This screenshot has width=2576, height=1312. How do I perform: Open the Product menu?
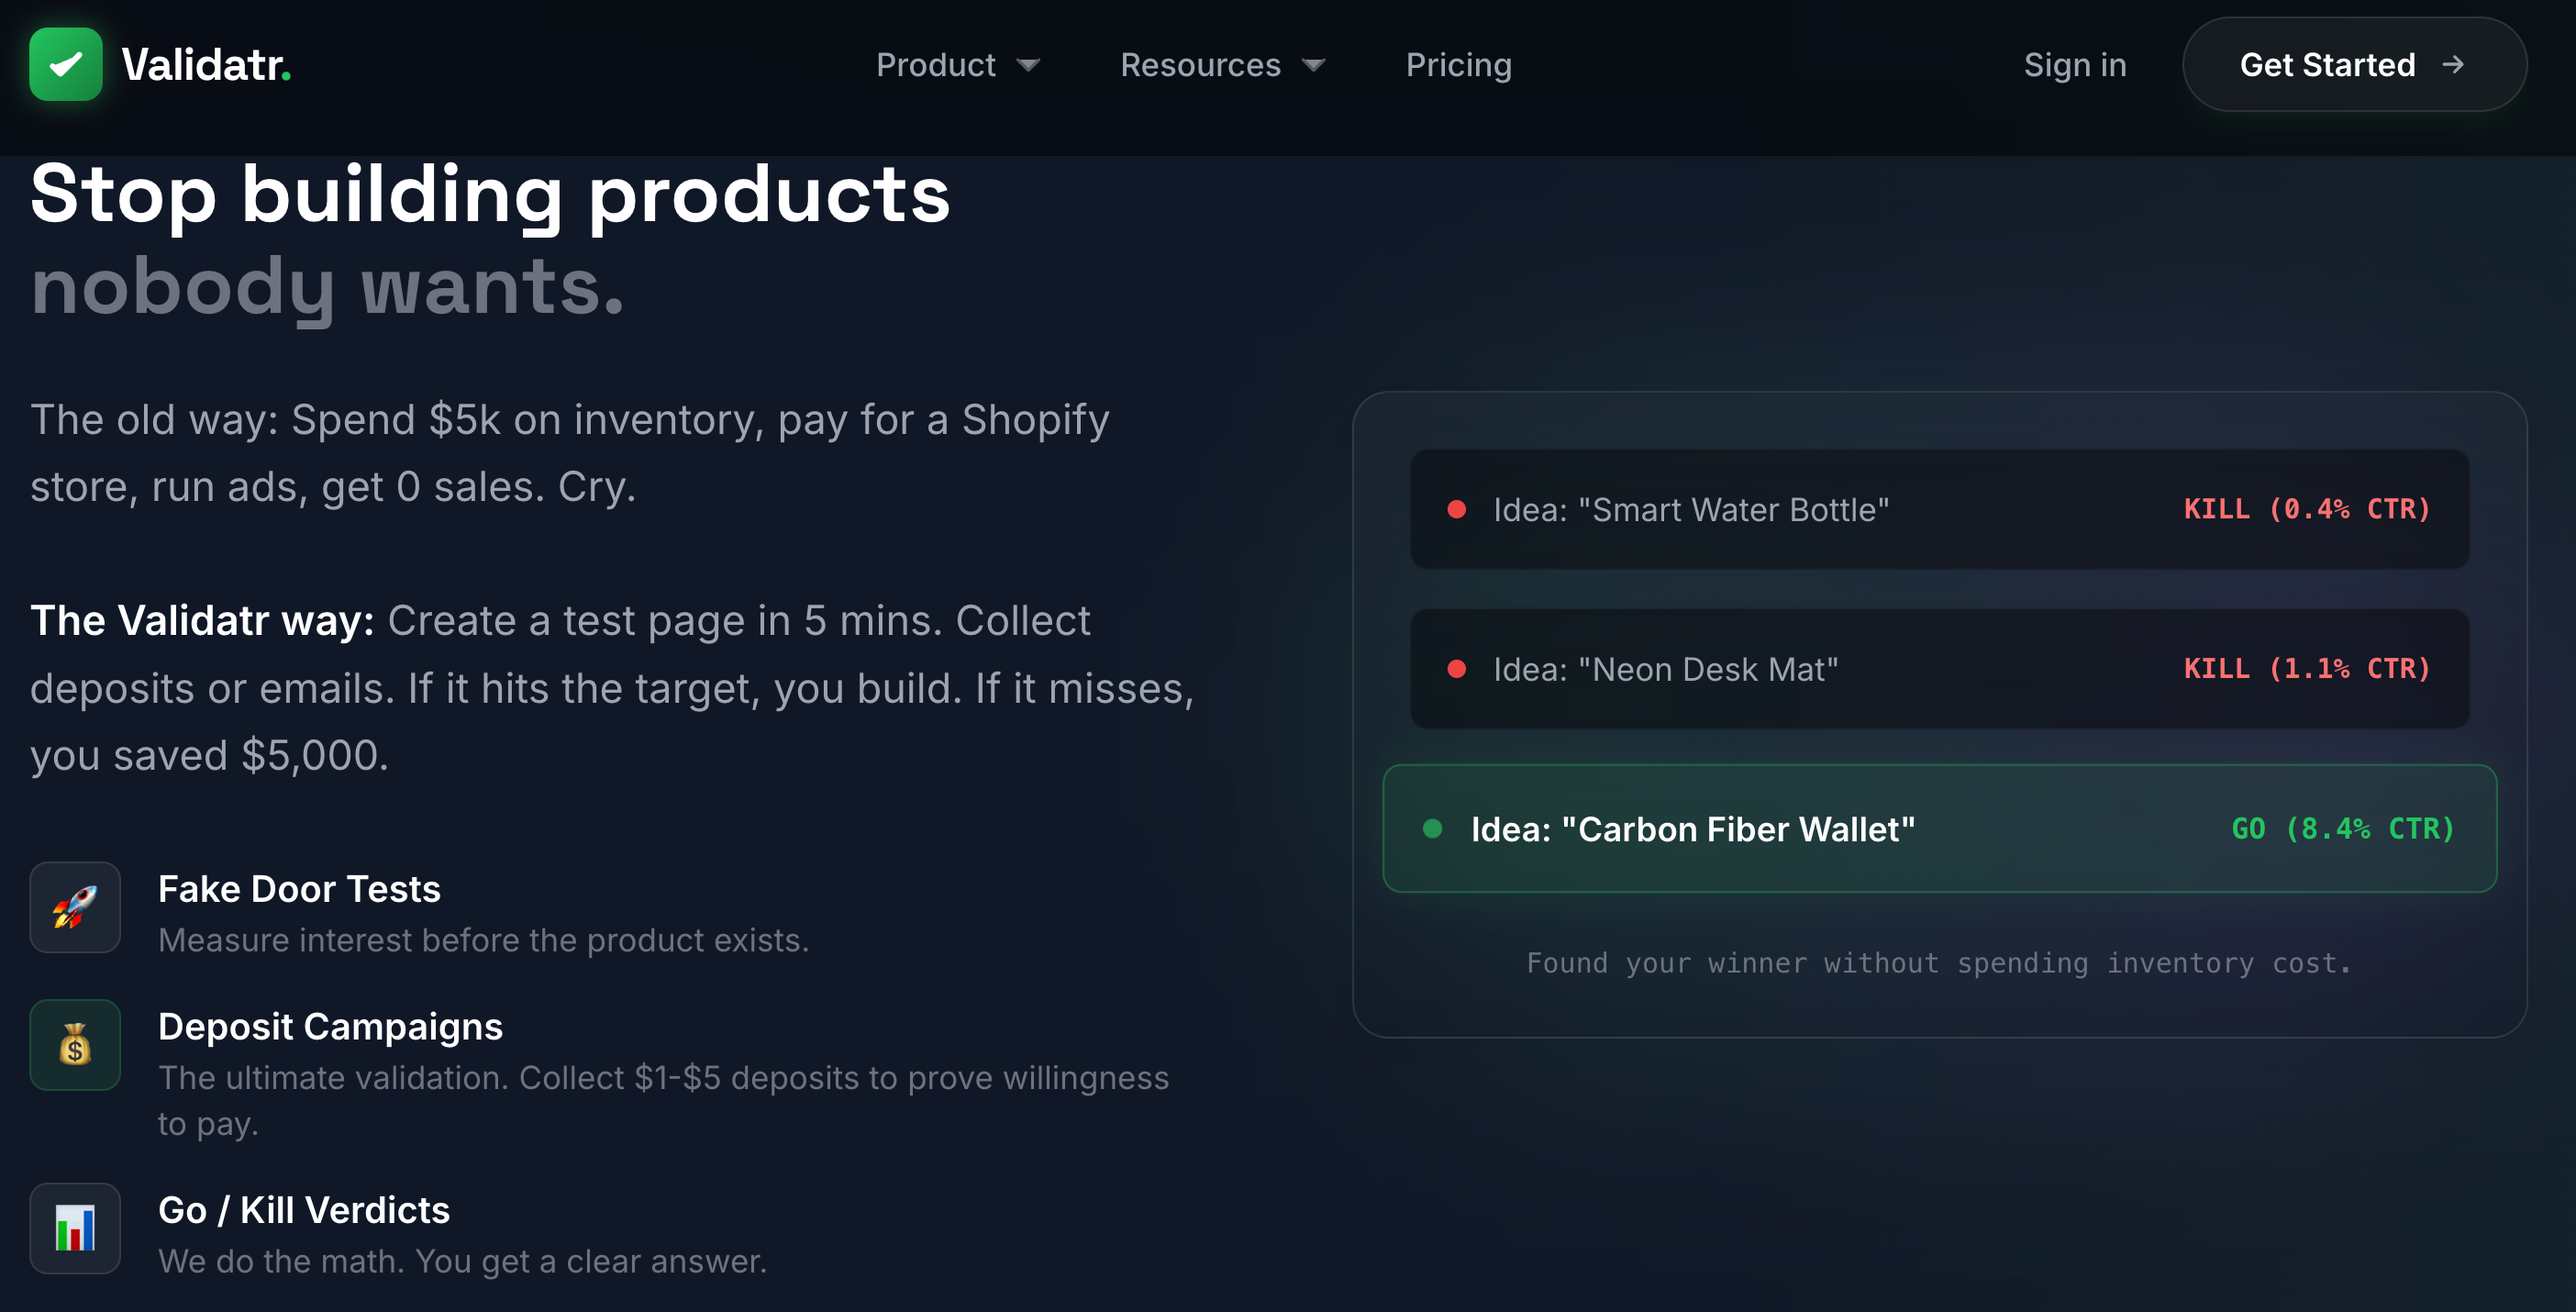[x=935, y=65]
